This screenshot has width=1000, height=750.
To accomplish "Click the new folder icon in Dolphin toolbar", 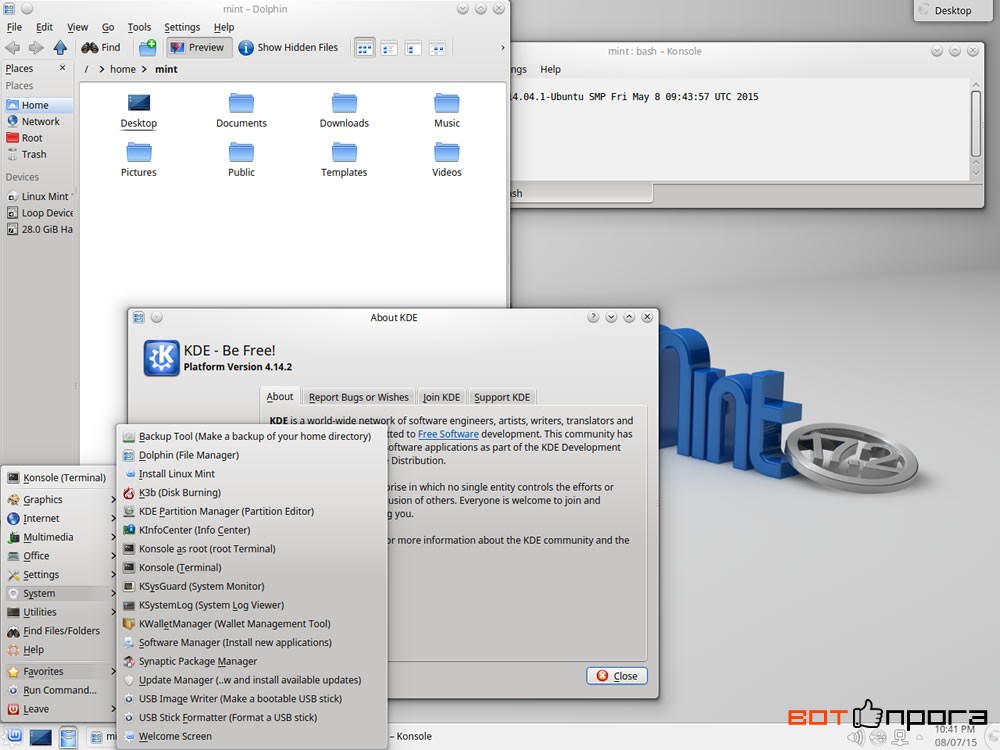I will (147, 47).
